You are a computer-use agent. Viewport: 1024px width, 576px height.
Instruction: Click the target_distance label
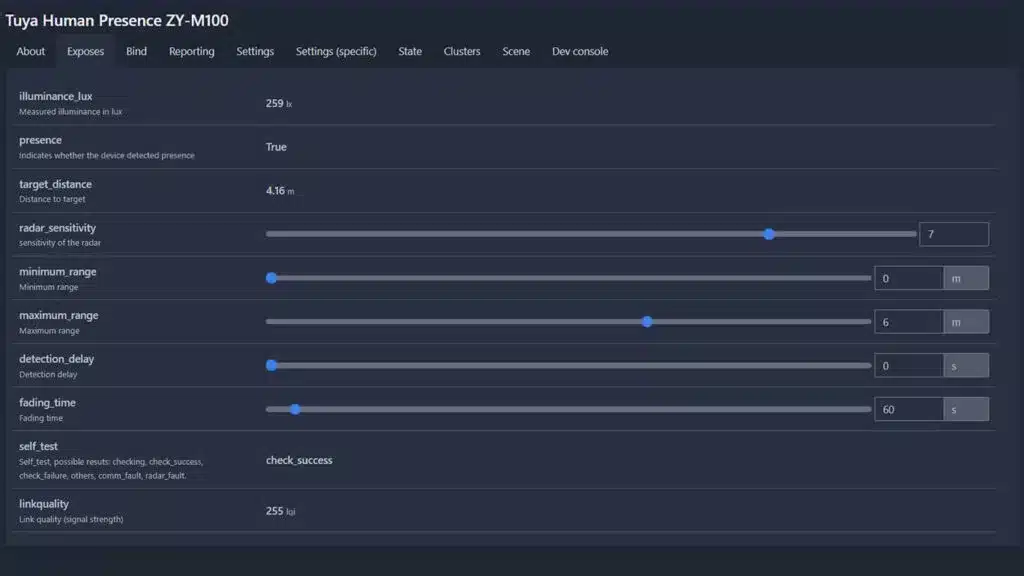(x=56, y=184)
